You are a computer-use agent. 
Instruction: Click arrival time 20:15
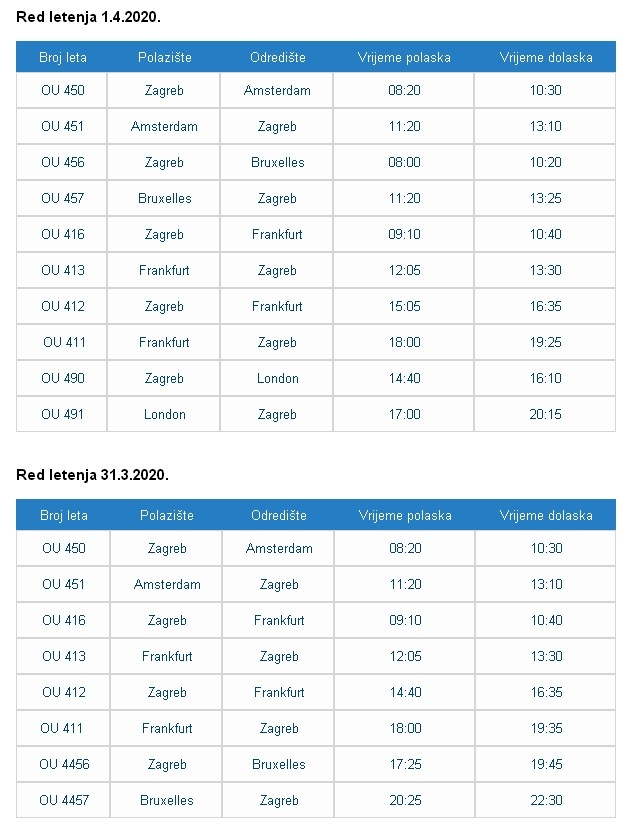546,414
